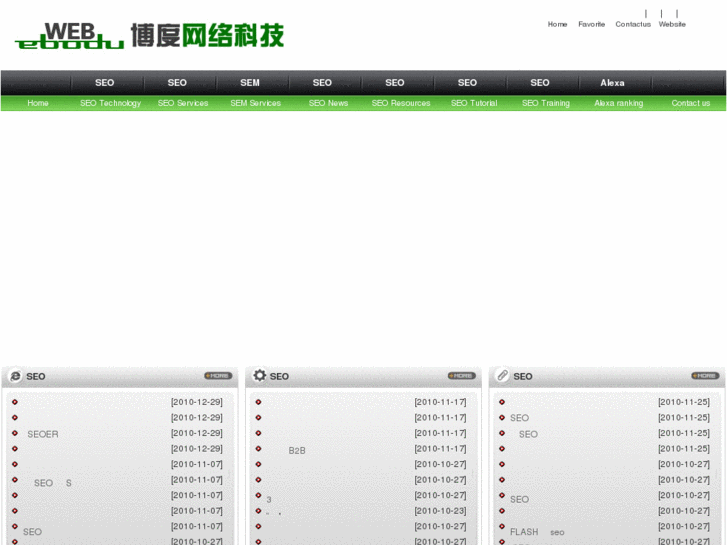Open the SEOER article link

click(43, 434)
